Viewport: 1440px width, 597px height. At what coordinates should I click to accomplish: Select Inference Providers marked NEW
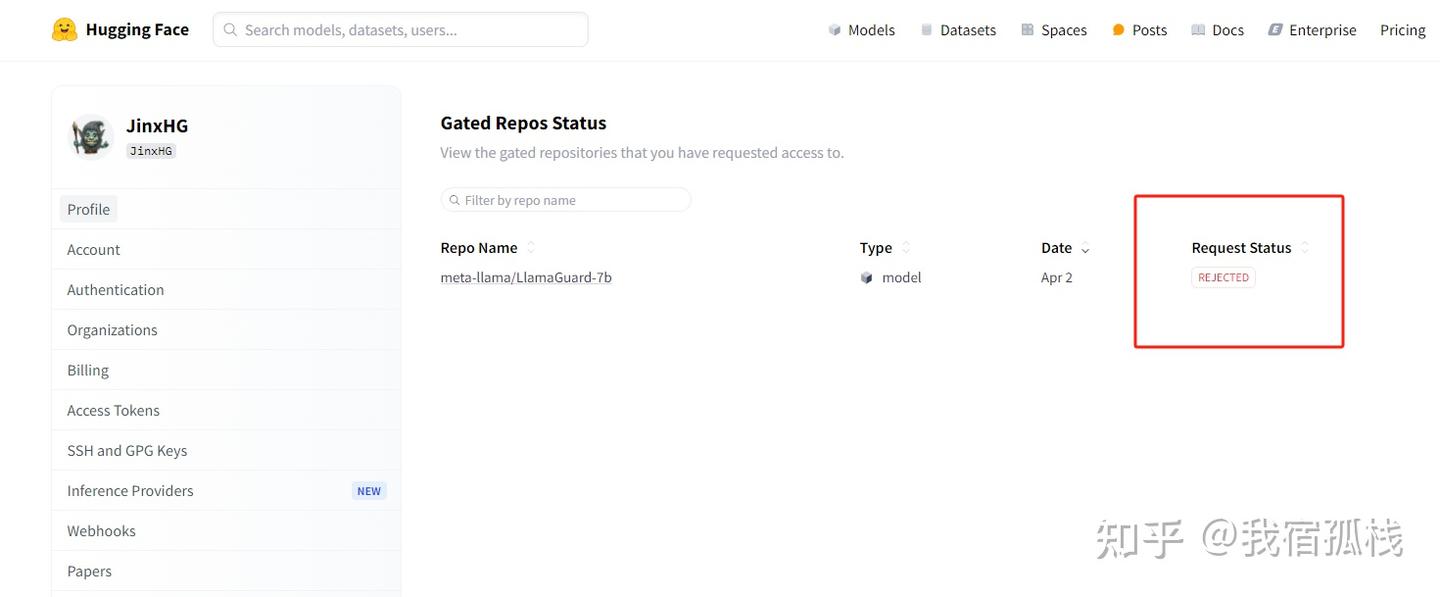[129, 490]
